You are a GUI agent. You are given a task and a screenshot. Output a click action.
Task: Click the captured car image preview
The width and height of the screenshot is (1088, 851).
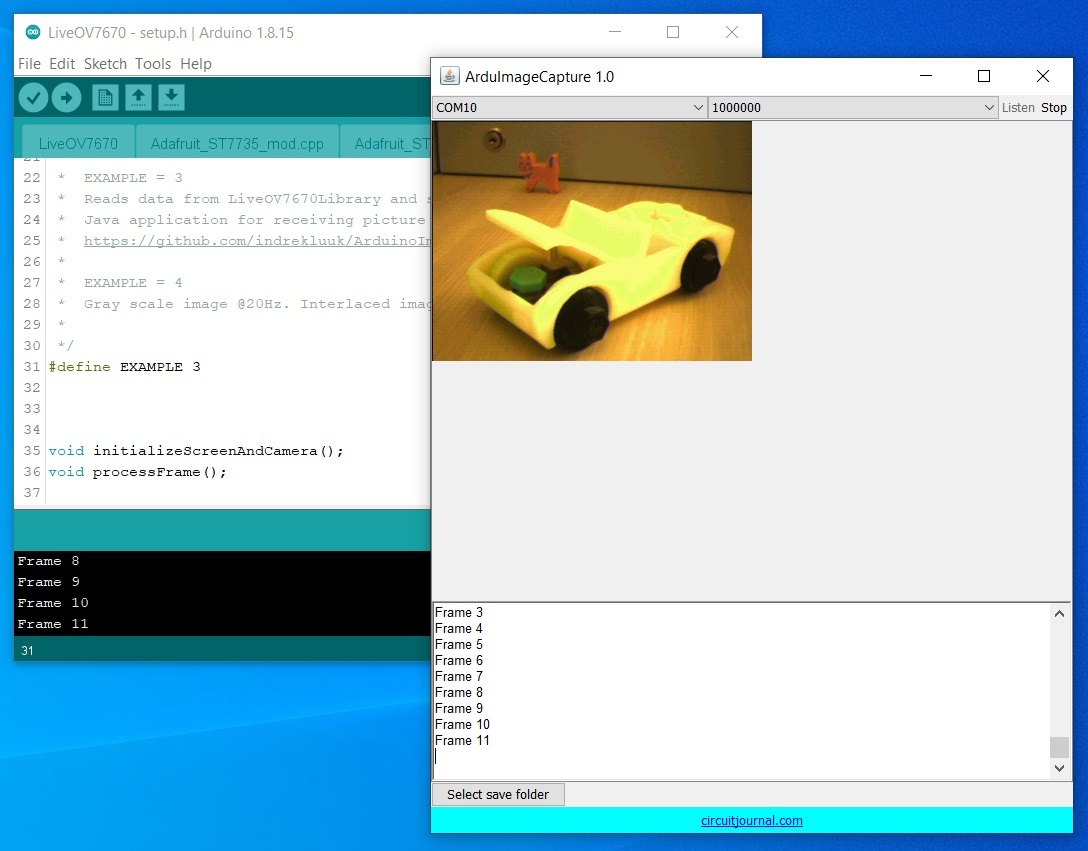pos(591,241)
